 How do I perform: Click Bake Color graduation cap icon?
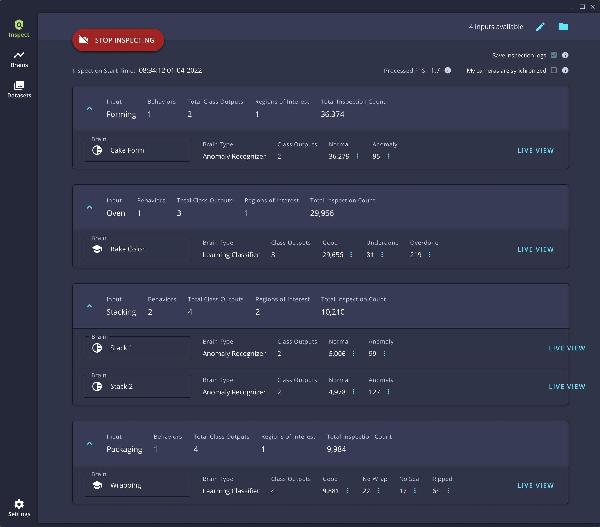point(97,249)
